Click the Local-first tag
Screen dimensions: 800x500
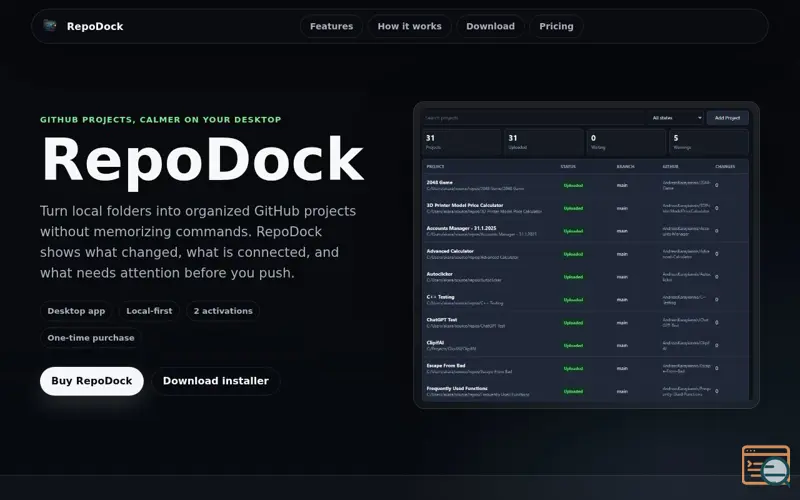[149, 311]
